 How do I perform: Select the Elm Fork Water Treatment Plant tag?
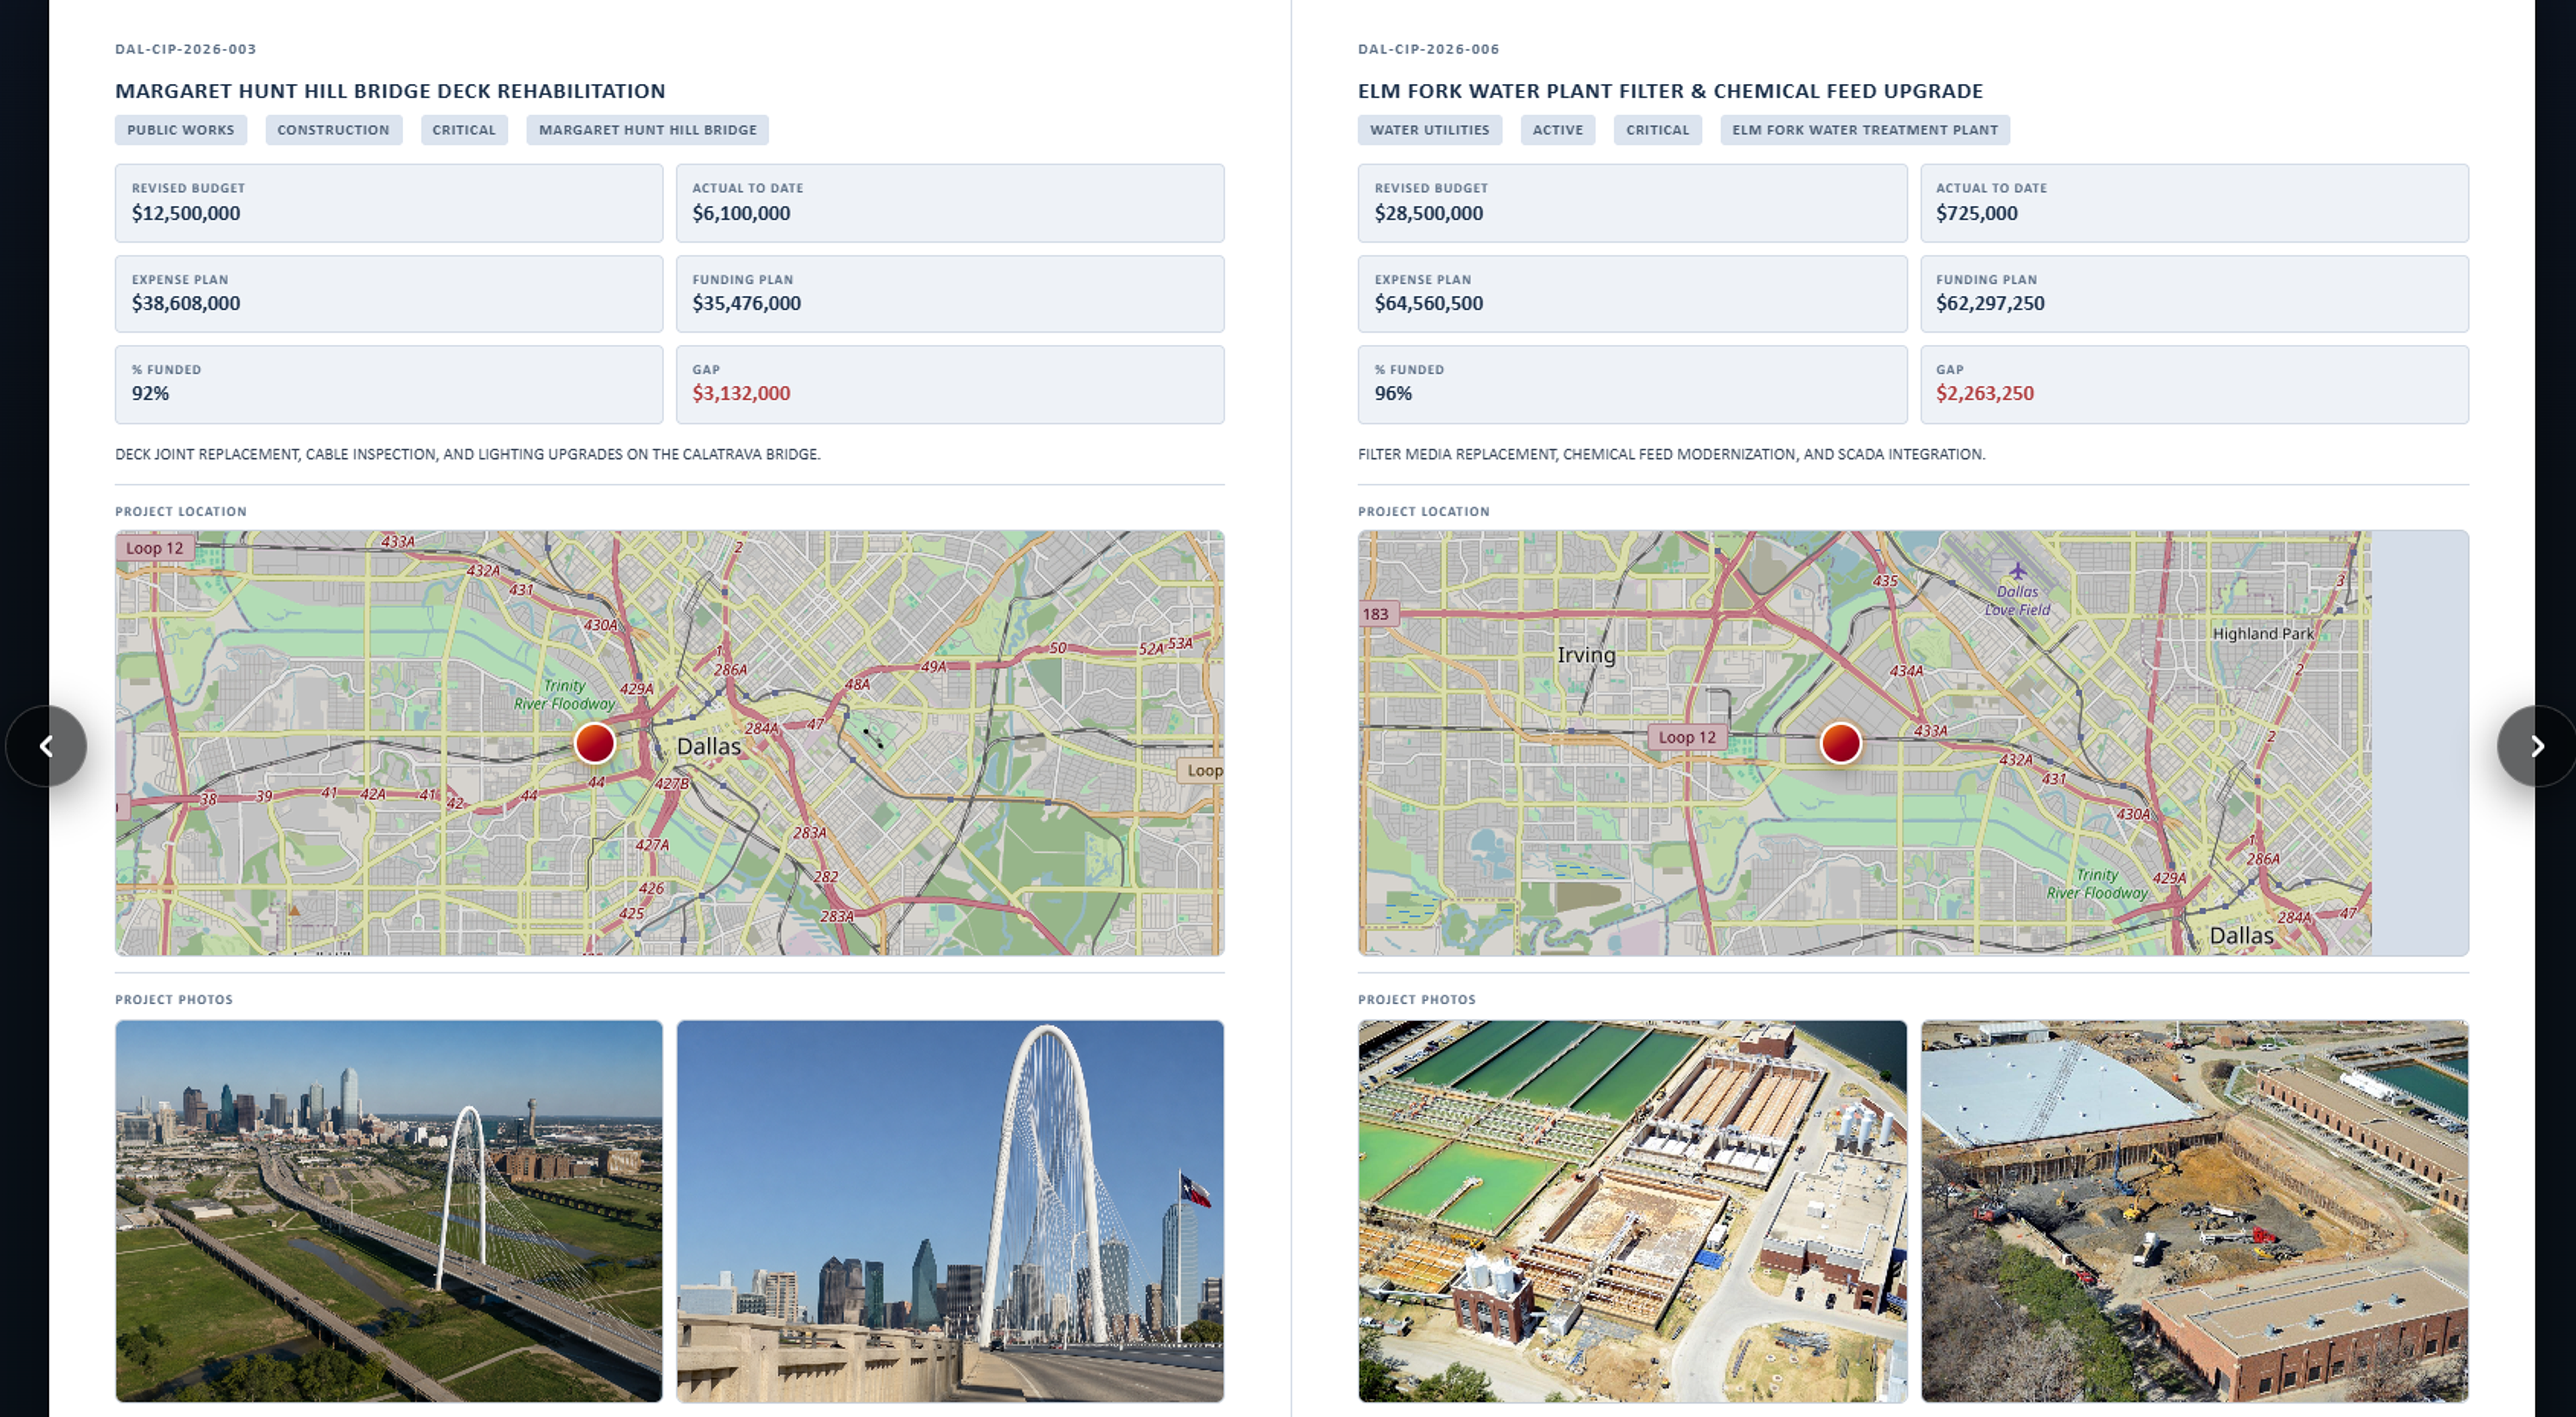1865,130
